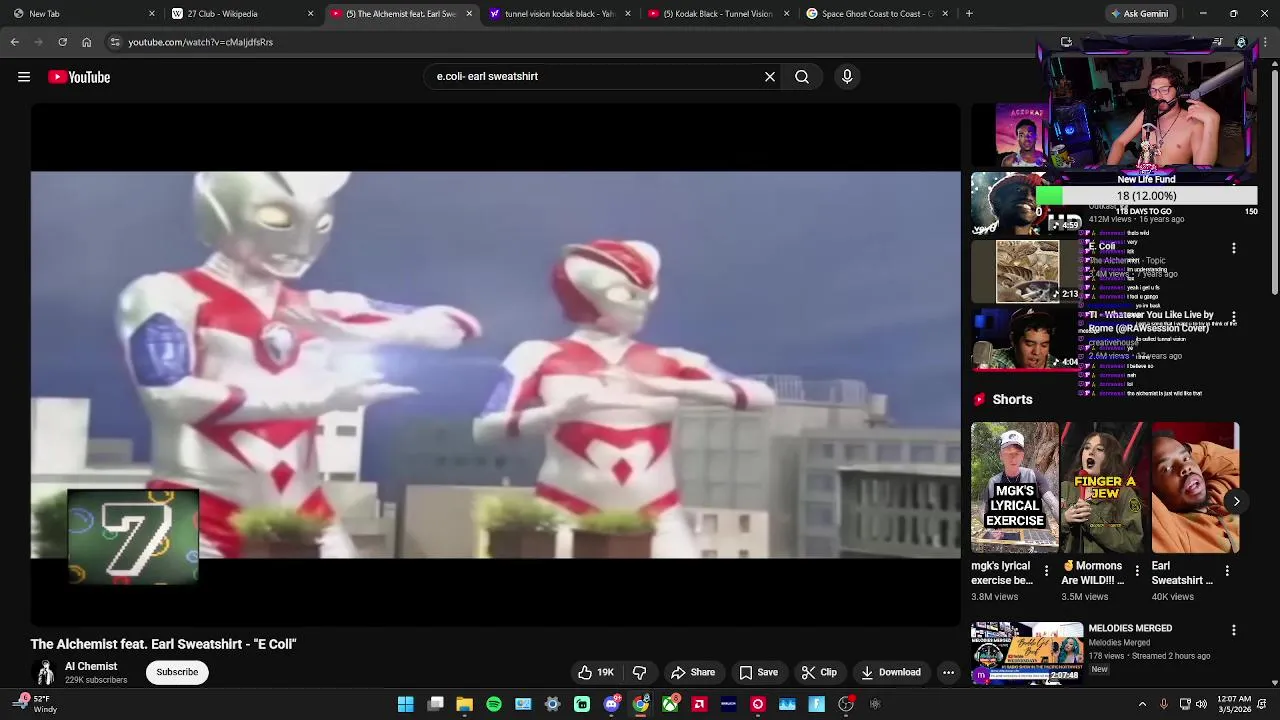Open a new browser tab with plus

[969, 14]
